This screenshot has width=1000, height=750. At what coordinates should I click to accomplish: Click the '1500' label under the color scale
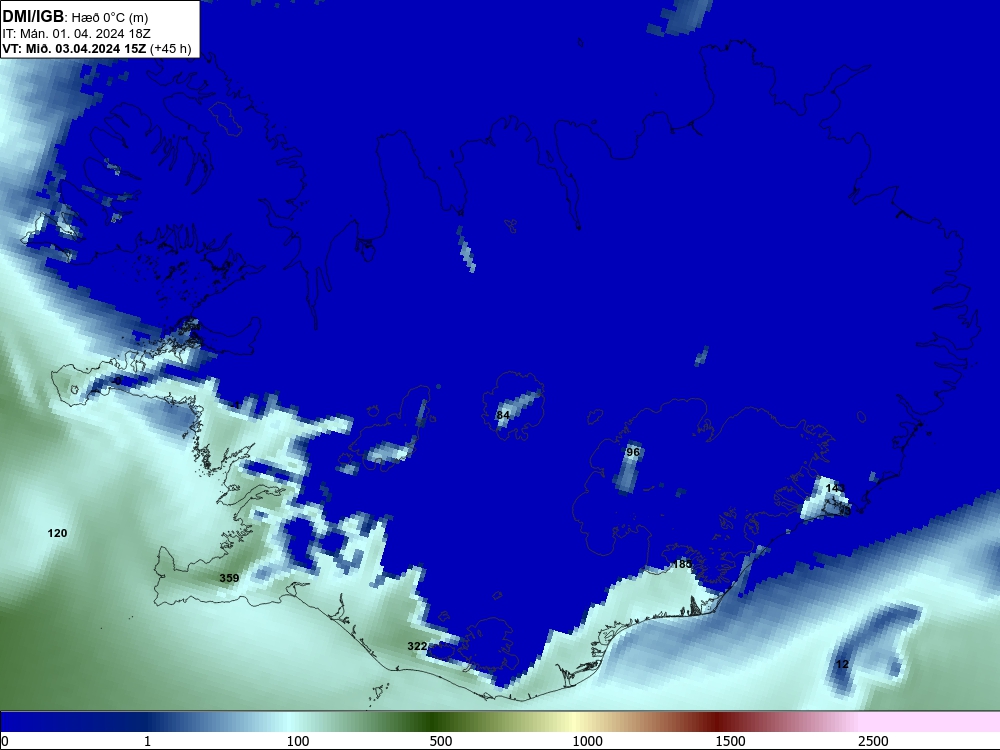tap(730, 741)
